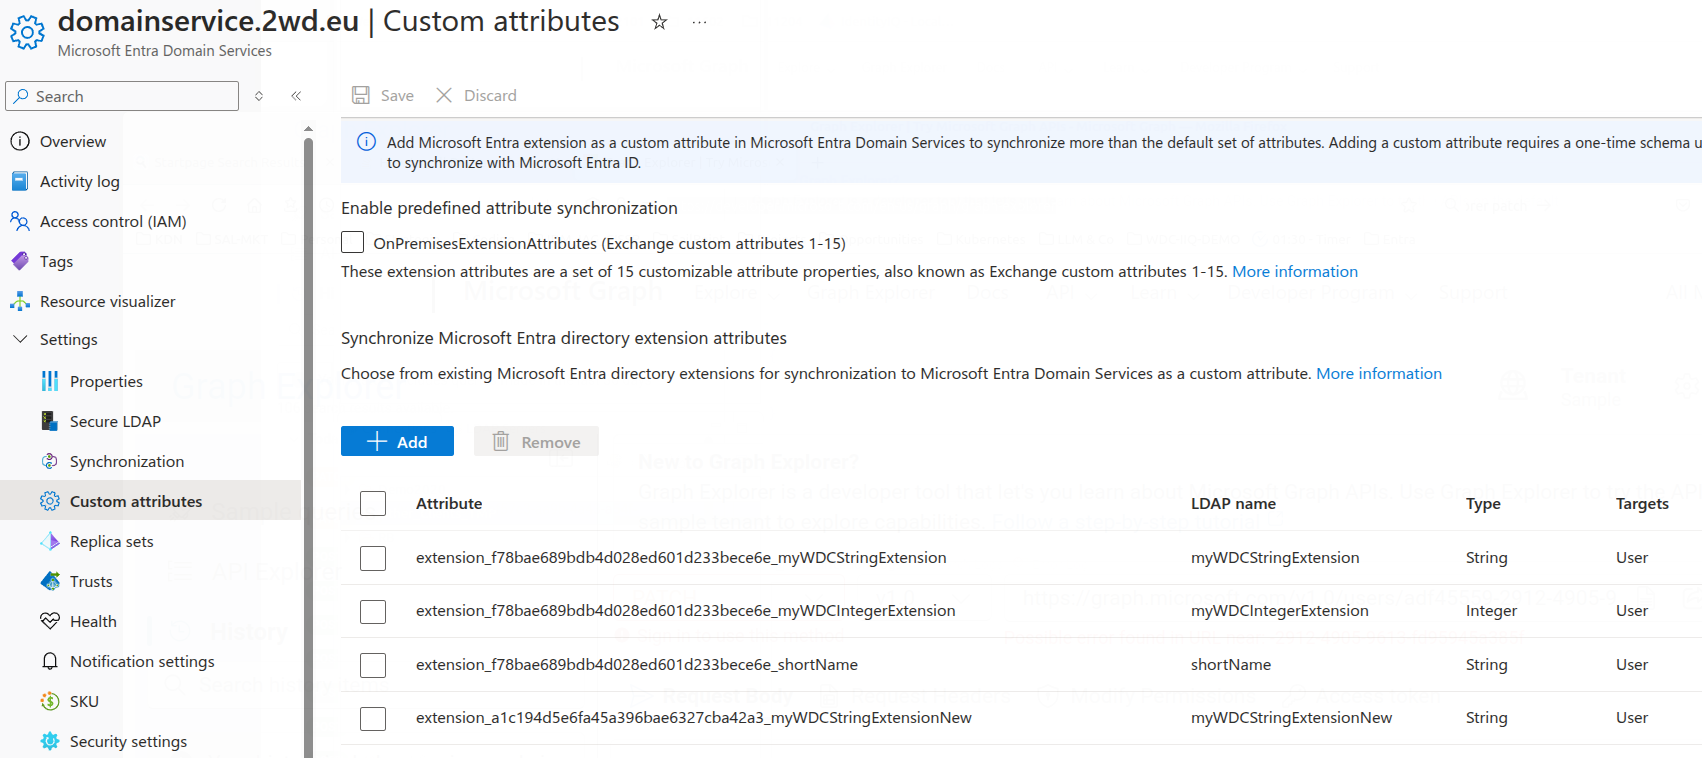The width and height of the screenshot is (1702, 758).
Task: Enable OnPremisesExtensionAttributes checkbox
Action: point(352,242)
